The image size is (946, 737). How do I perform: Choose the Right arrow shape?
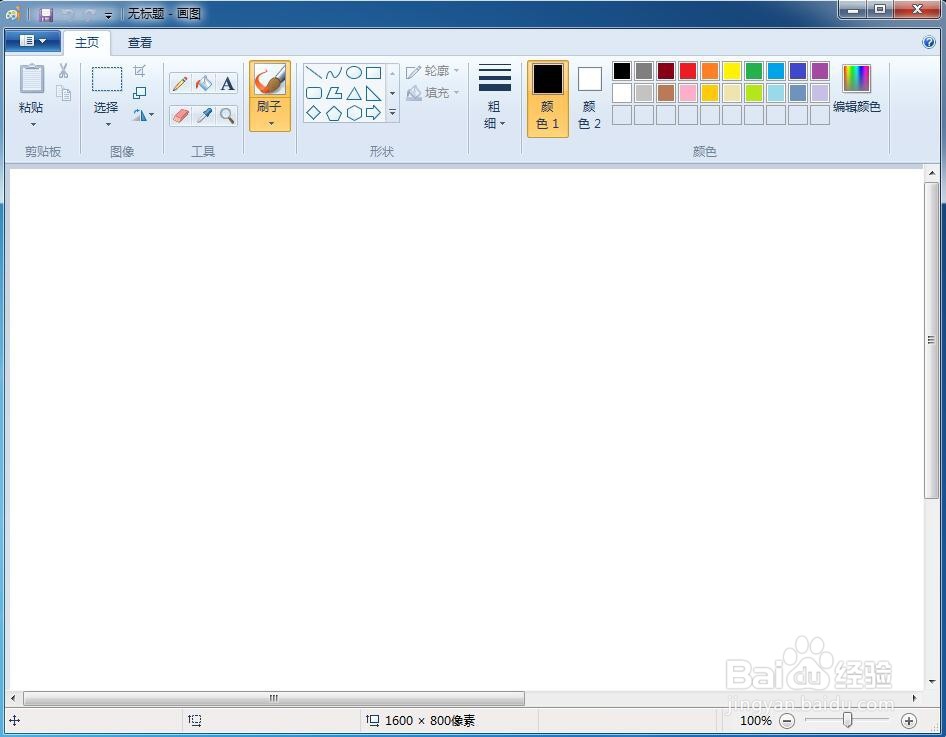coord(374,113)
